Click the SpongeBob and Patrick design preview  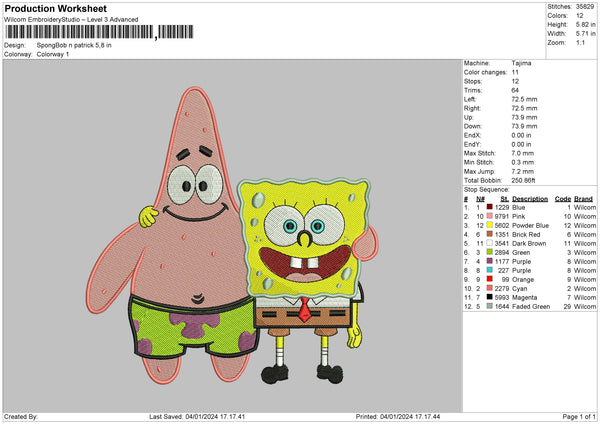233,236
